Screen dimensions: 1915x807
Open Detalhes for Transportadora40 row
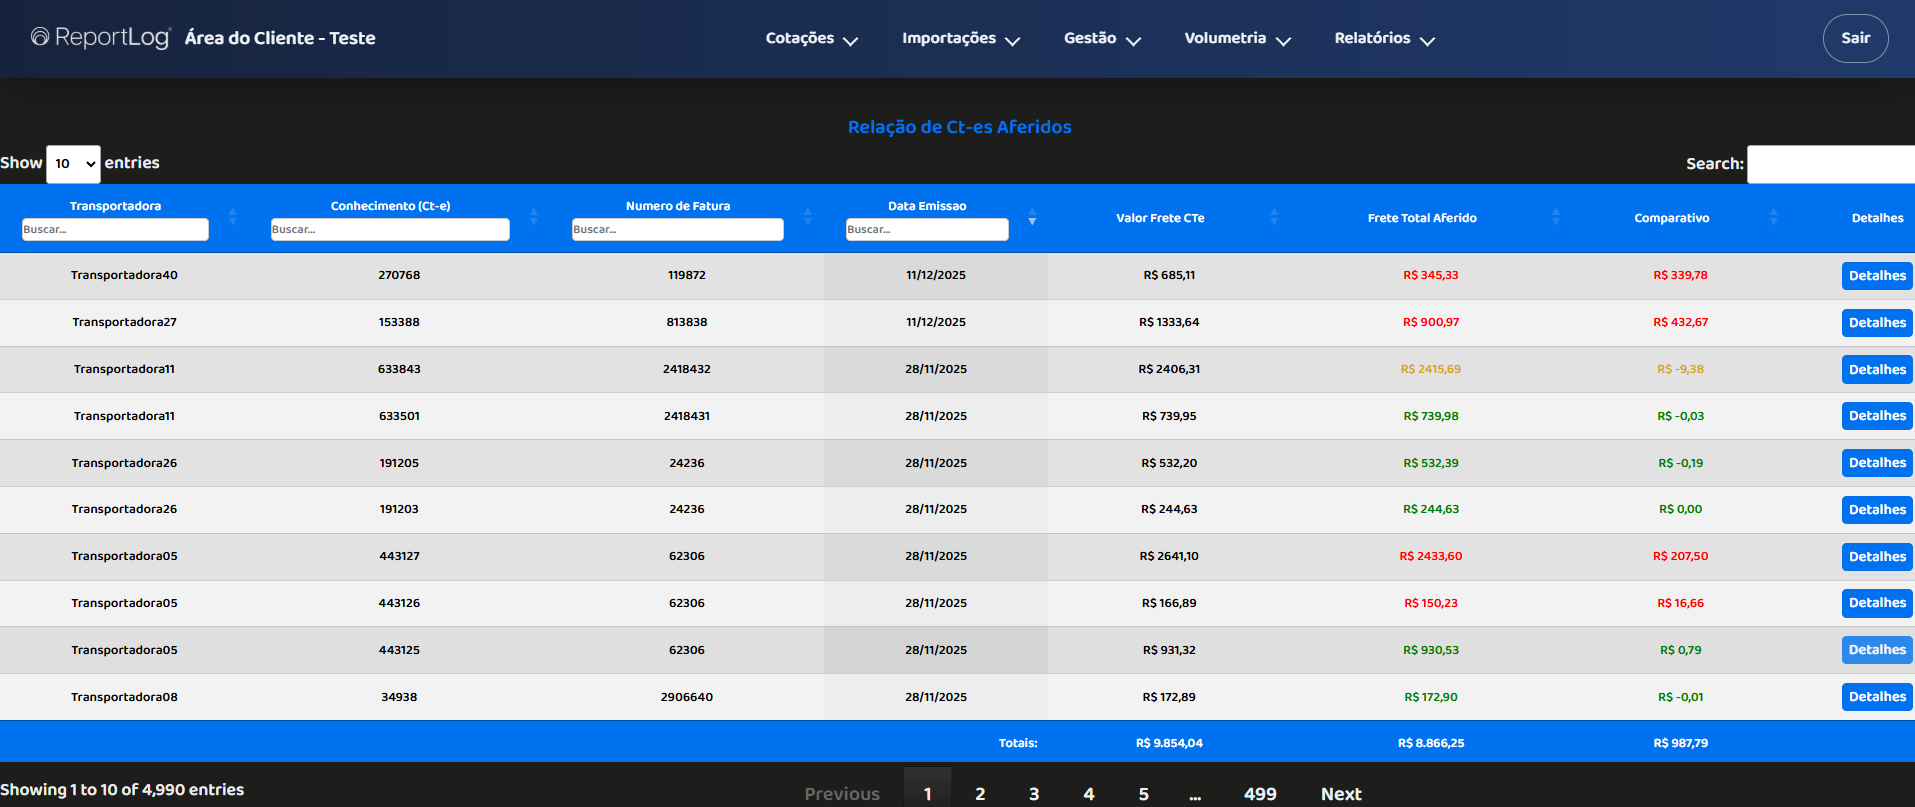1876,276
